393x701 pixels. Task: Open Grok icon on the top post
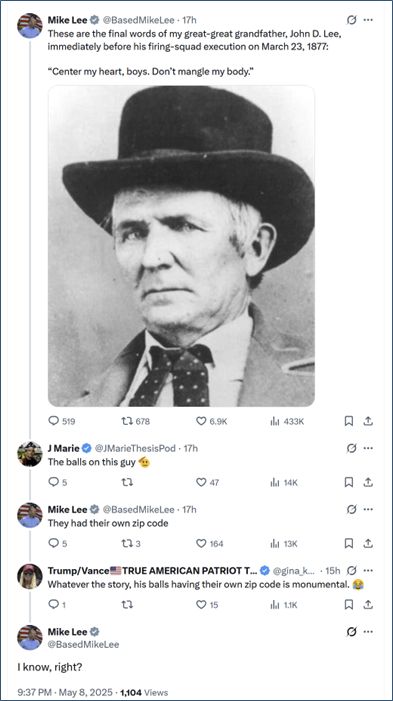[x=352, y=20]
